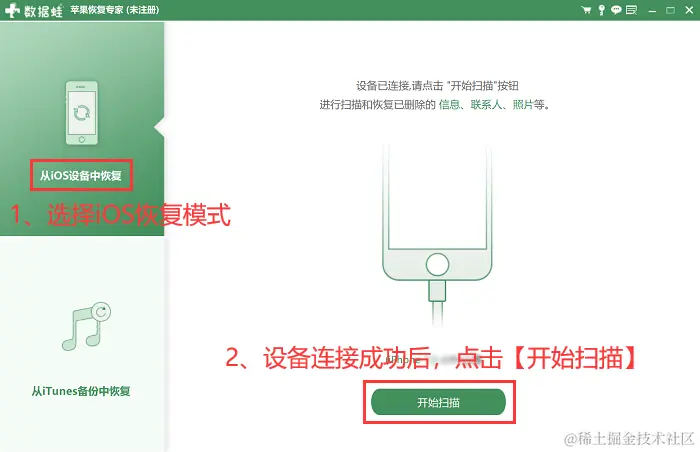Close the 苹果恢复专家 window
This screenshot has width=700, height=452.
pyautogui.click(x=689, y=10)
